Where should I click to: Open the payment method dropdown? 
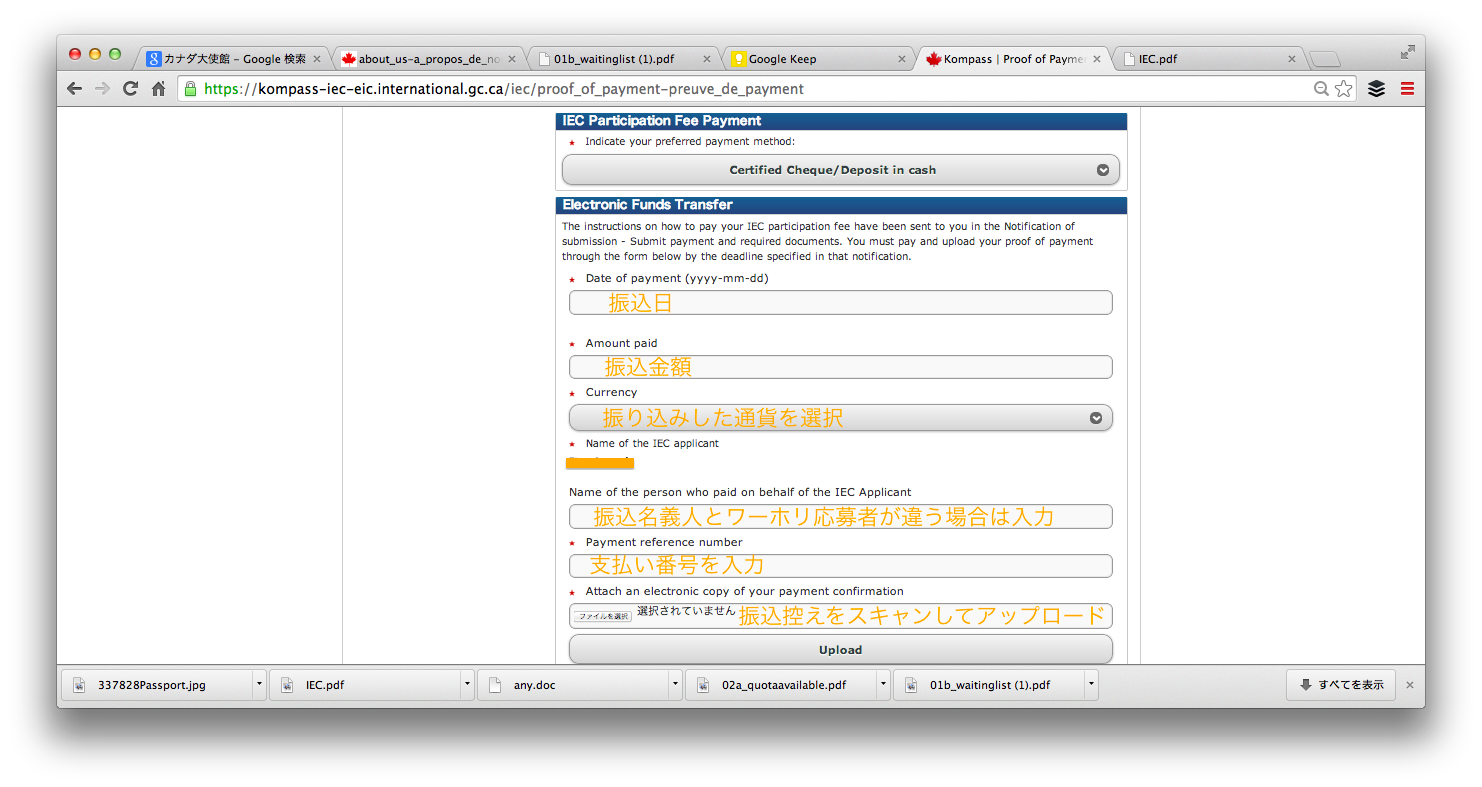pyautogui.click(x=840, y=170)
